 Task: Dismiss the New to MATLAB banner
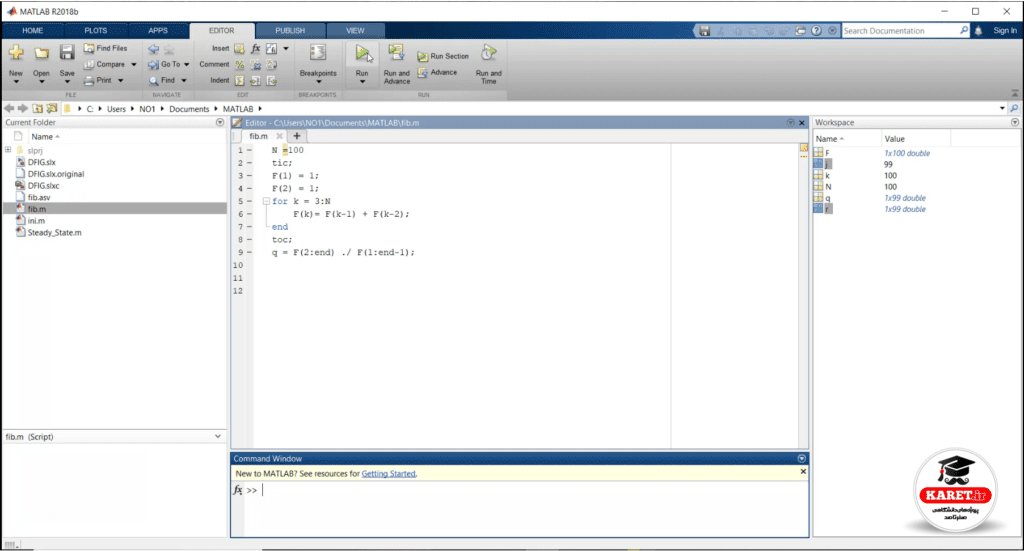point(803,471)
